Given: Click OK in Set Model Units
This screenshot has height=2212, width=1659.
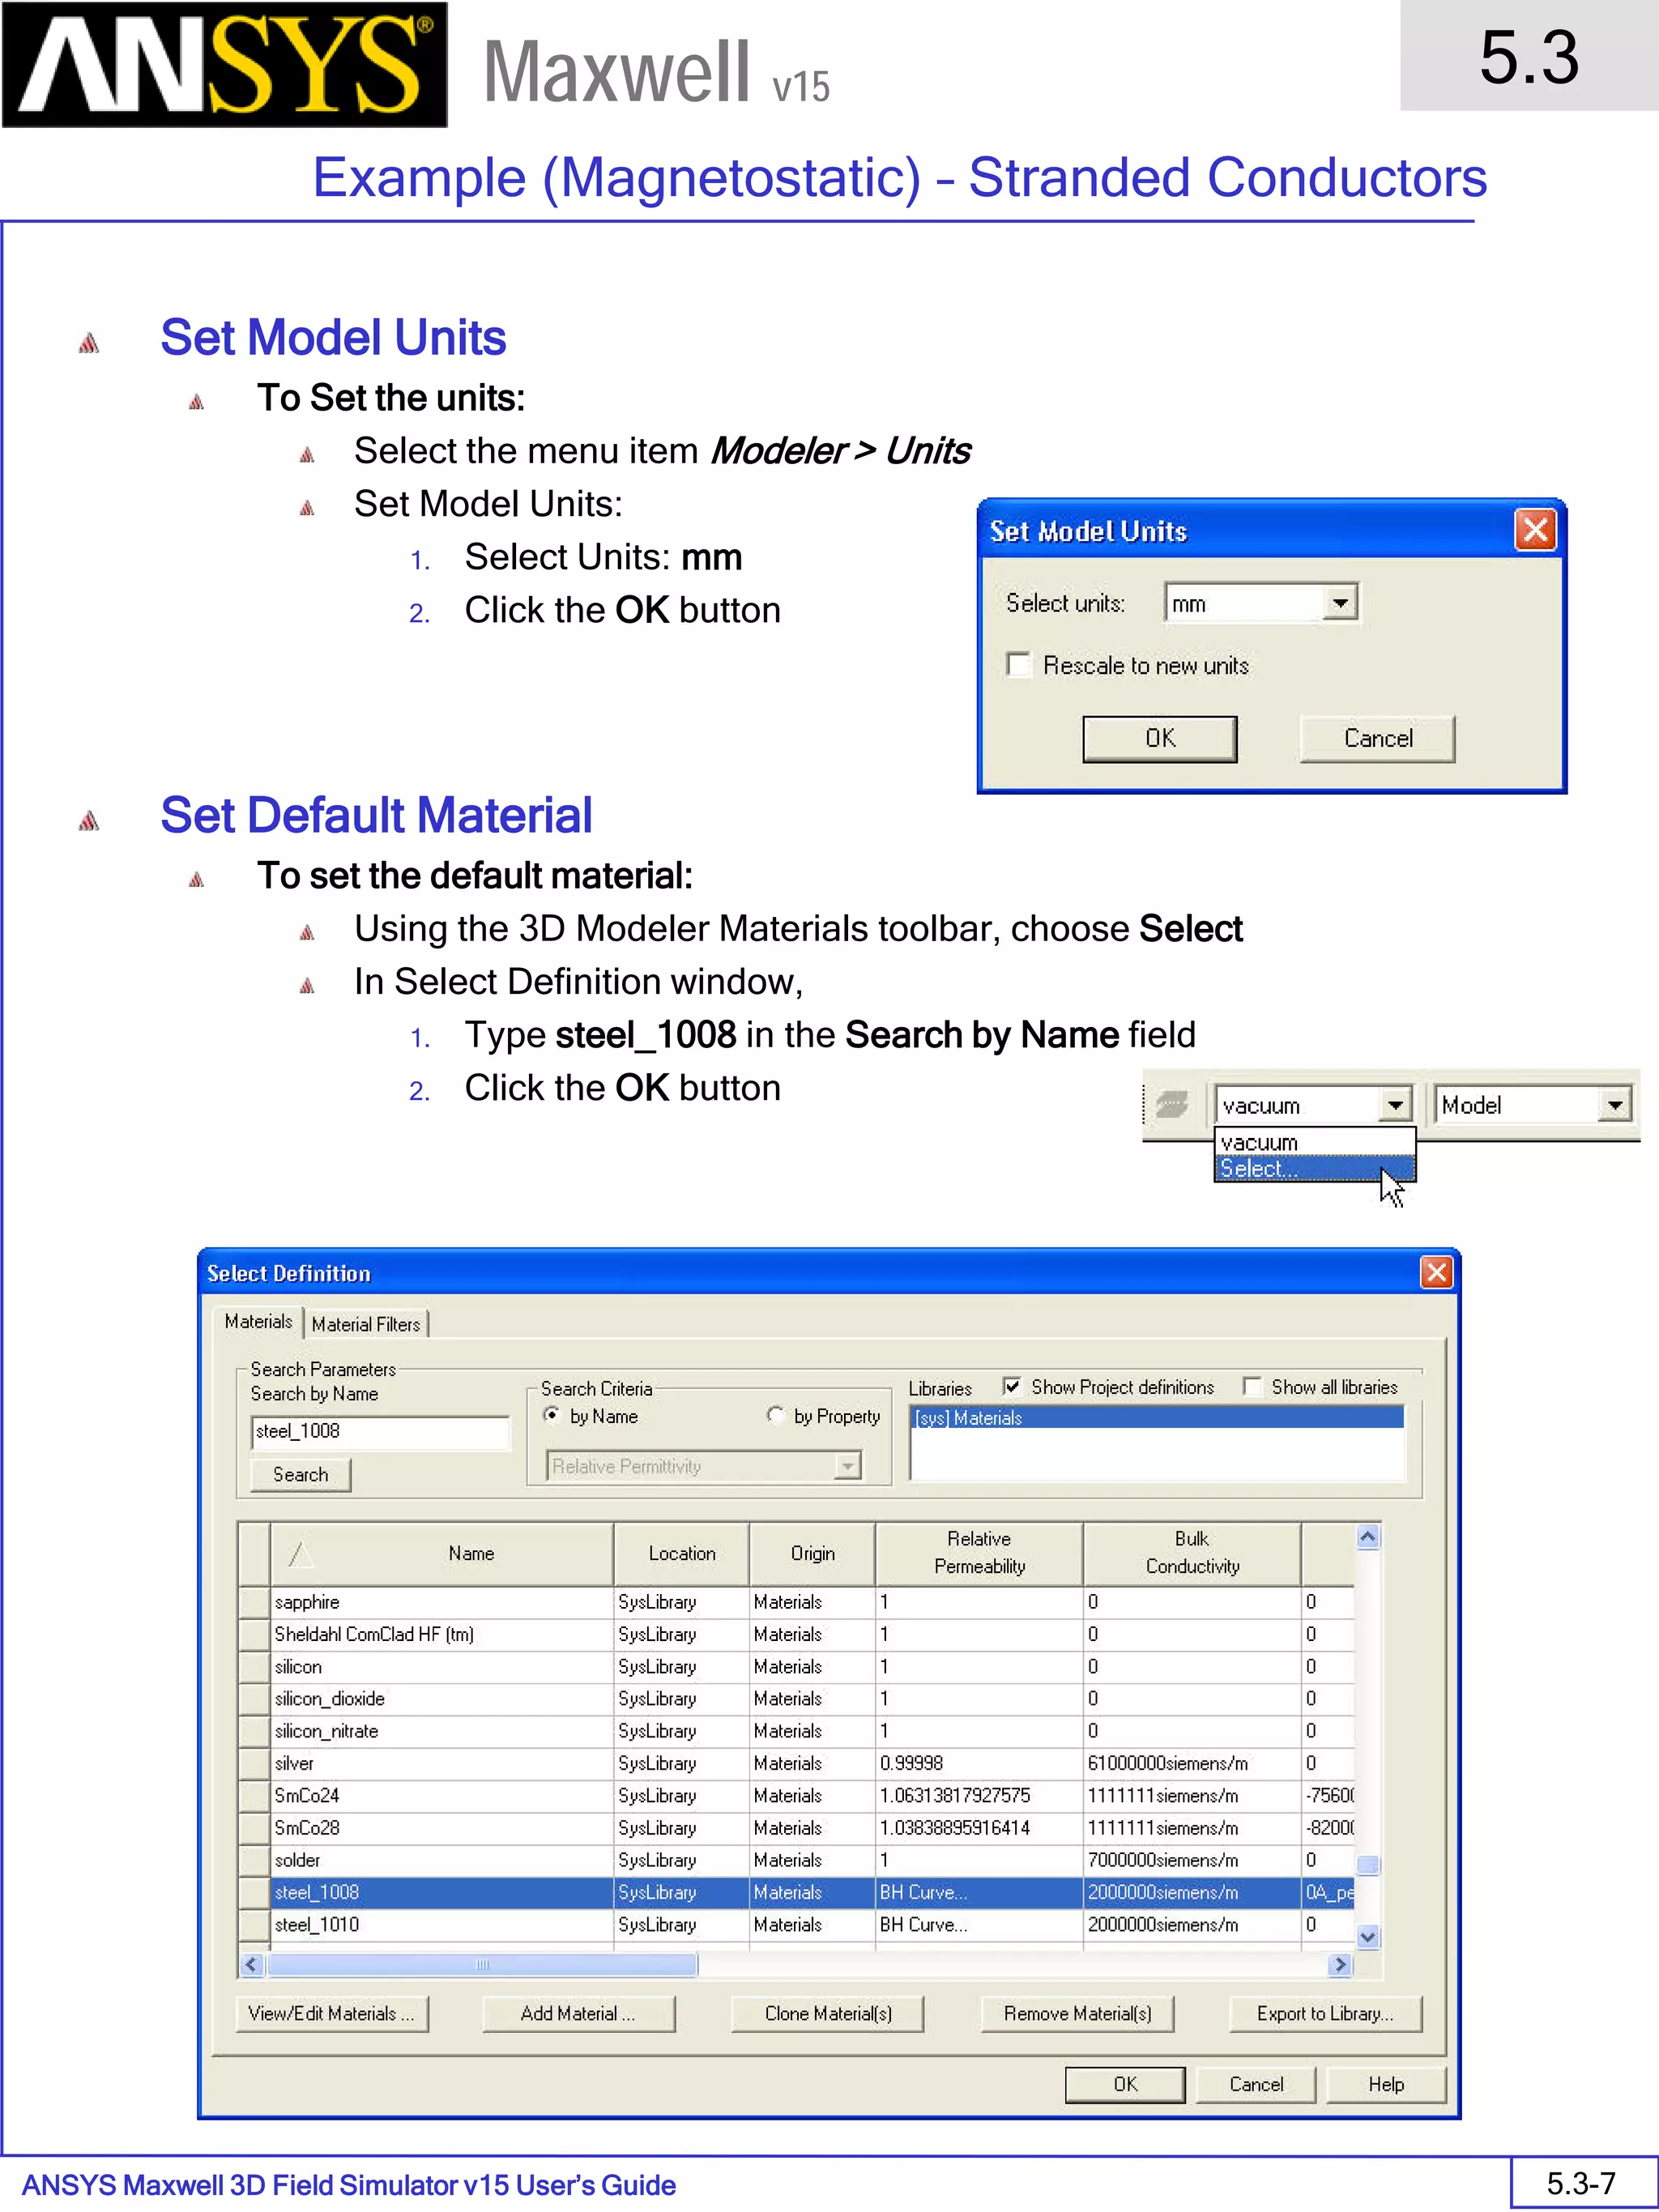Looking at the screenshot, I should (x=1160, y=738).
